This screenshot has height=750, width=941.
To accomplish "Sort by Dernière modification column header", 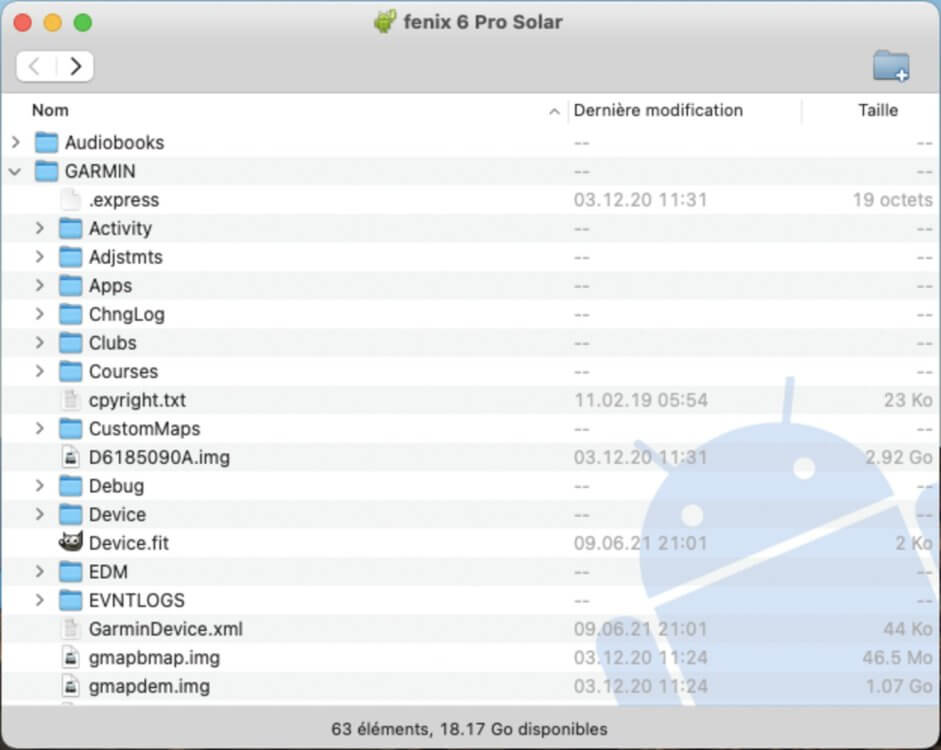I will [x=658, y=110].
